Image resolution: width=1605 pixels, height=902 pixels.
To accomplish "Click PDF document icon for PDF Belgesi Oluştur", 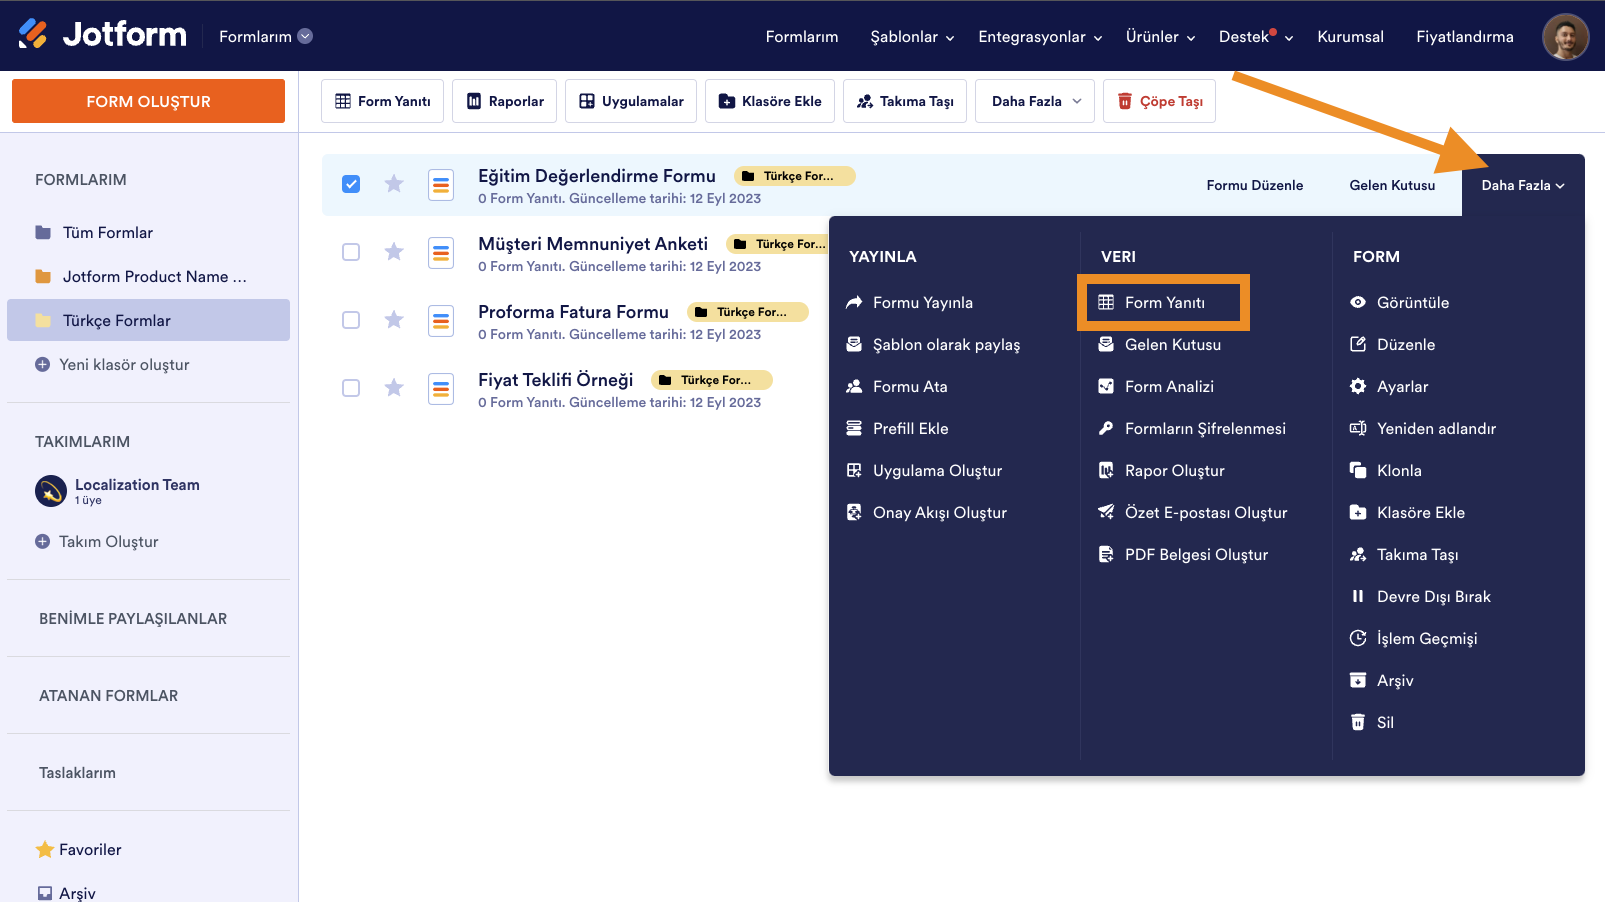I will coord(1106,554).
